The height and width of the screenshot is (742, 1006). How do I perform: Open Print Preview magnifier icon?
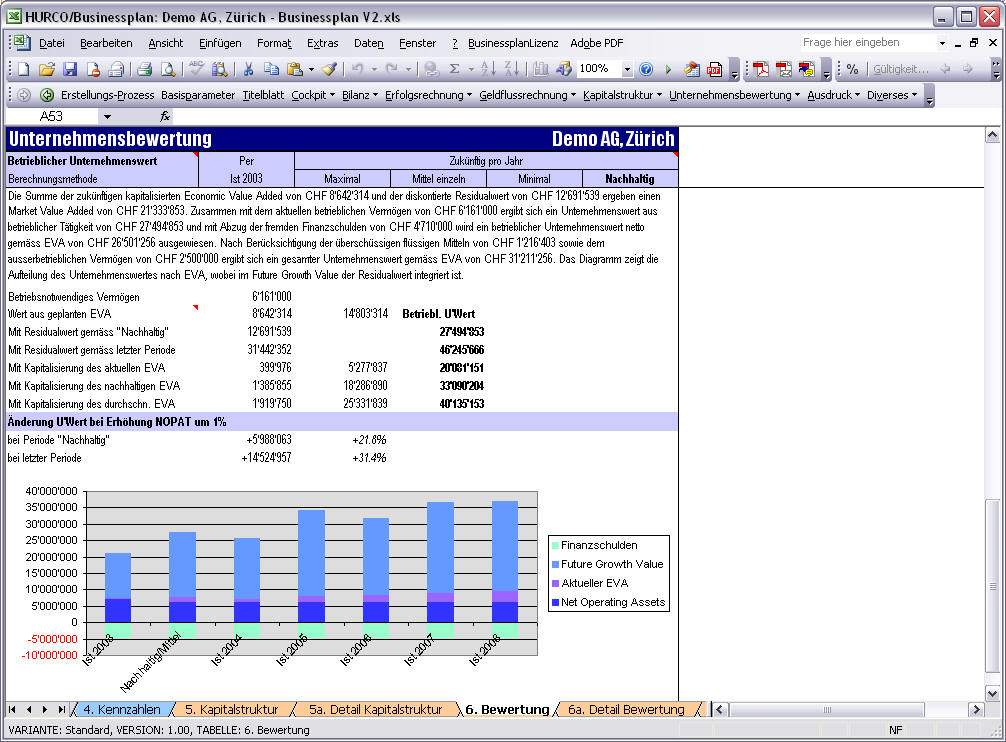pyautogui.click(x=167, y=69)
